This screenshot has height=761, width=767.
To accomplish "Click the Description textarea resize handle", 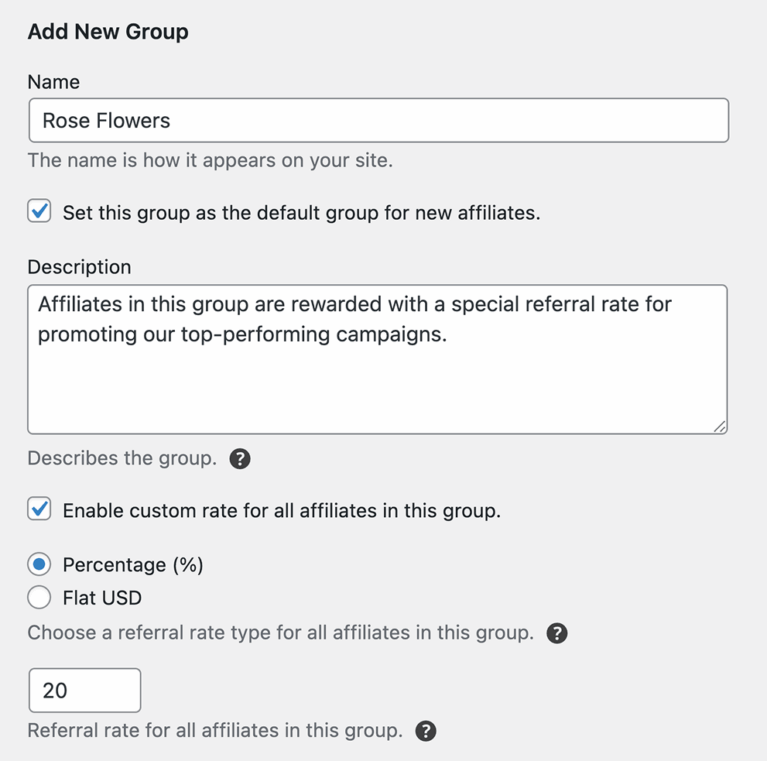I will 720,426.
